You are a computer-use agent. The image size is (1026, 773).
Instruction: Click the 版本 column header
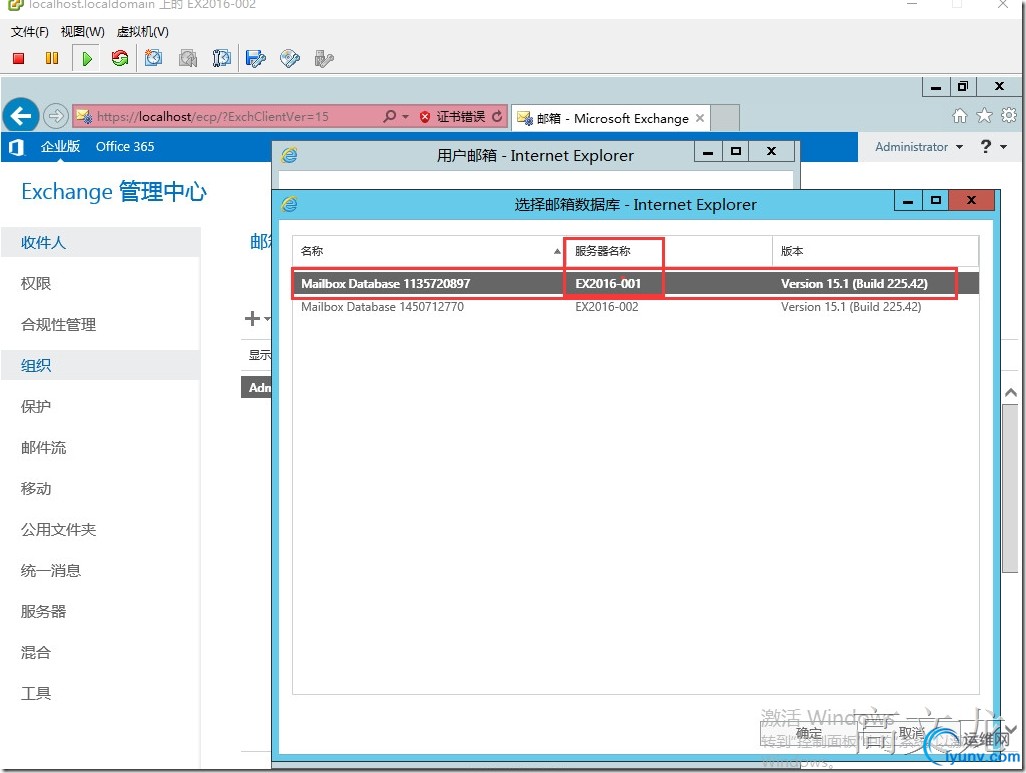click(x=876, y=251)
